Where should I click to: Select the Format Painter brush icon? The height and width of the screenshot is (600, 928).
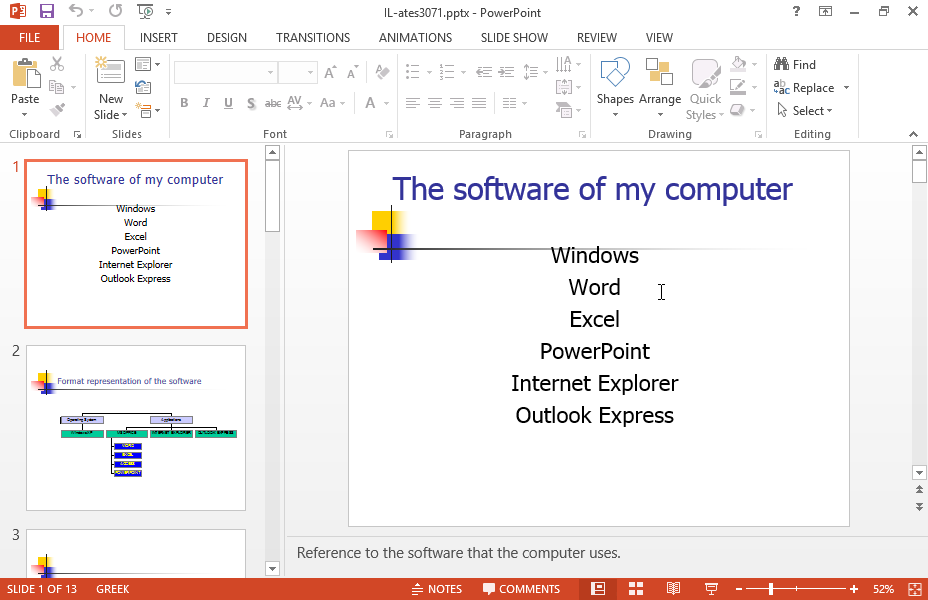[x=57, y=110]
